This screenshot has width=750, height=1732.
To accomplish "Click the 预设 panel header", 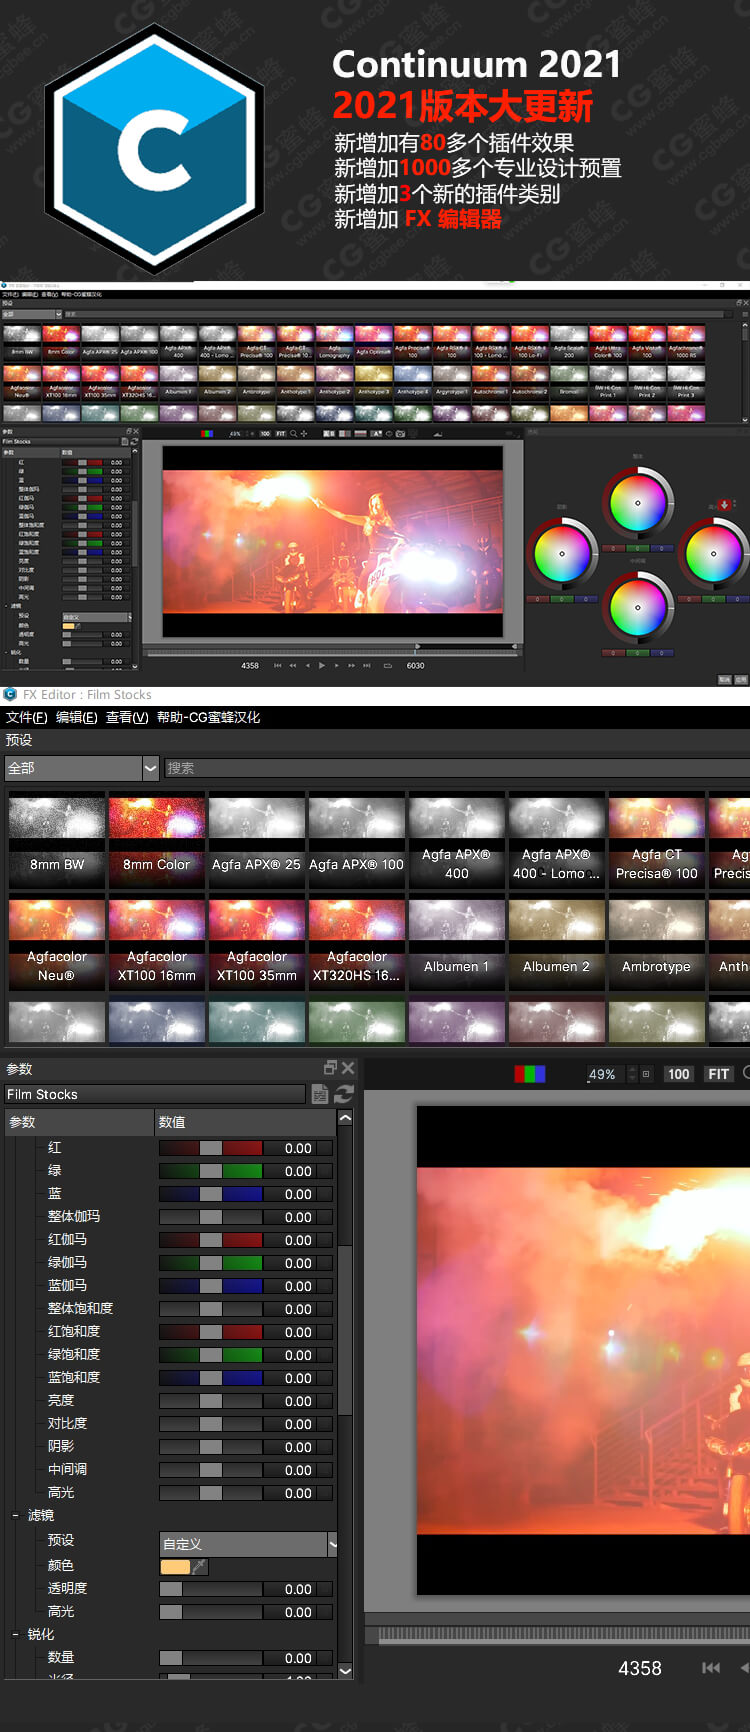I will (19, 740).
